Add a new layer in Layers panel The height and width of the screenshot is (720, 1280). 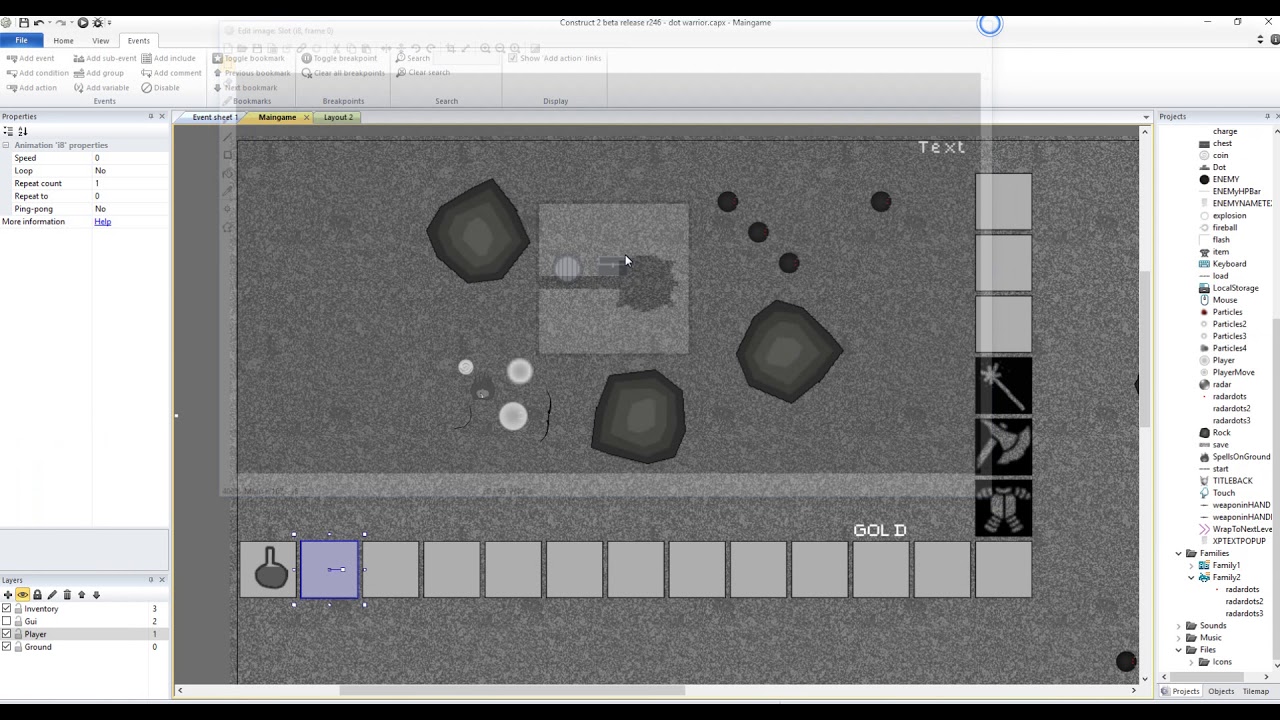(x=8, y=595)
